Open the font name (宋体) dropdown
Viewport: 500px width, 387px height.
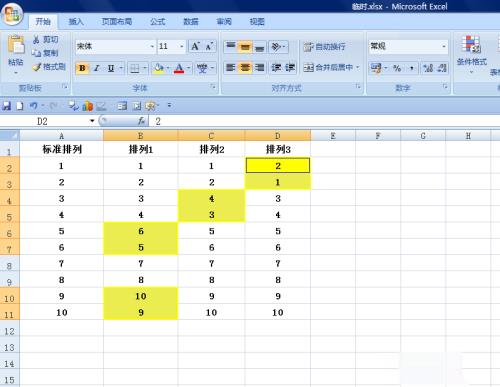152,46
